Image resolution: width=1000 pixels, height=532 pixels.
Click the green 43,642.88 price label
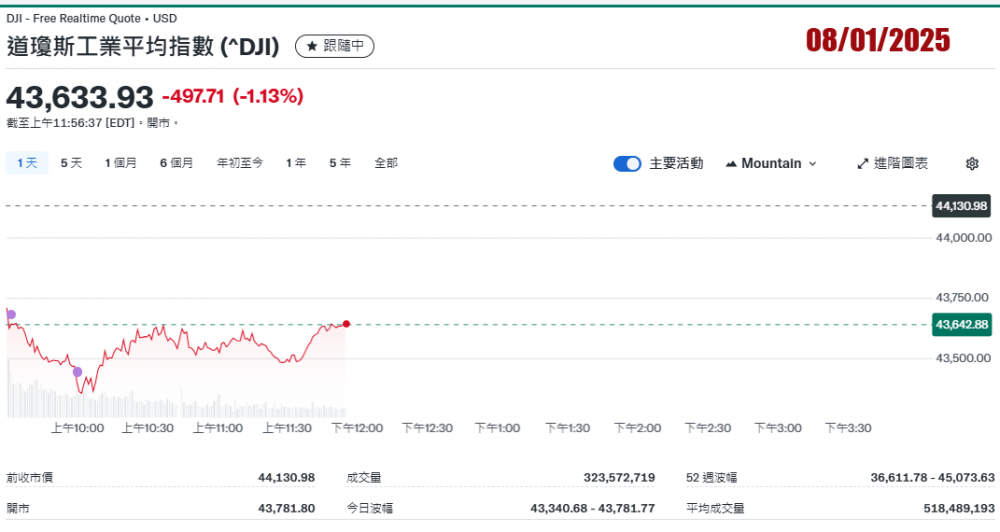[x=961, y=324]
